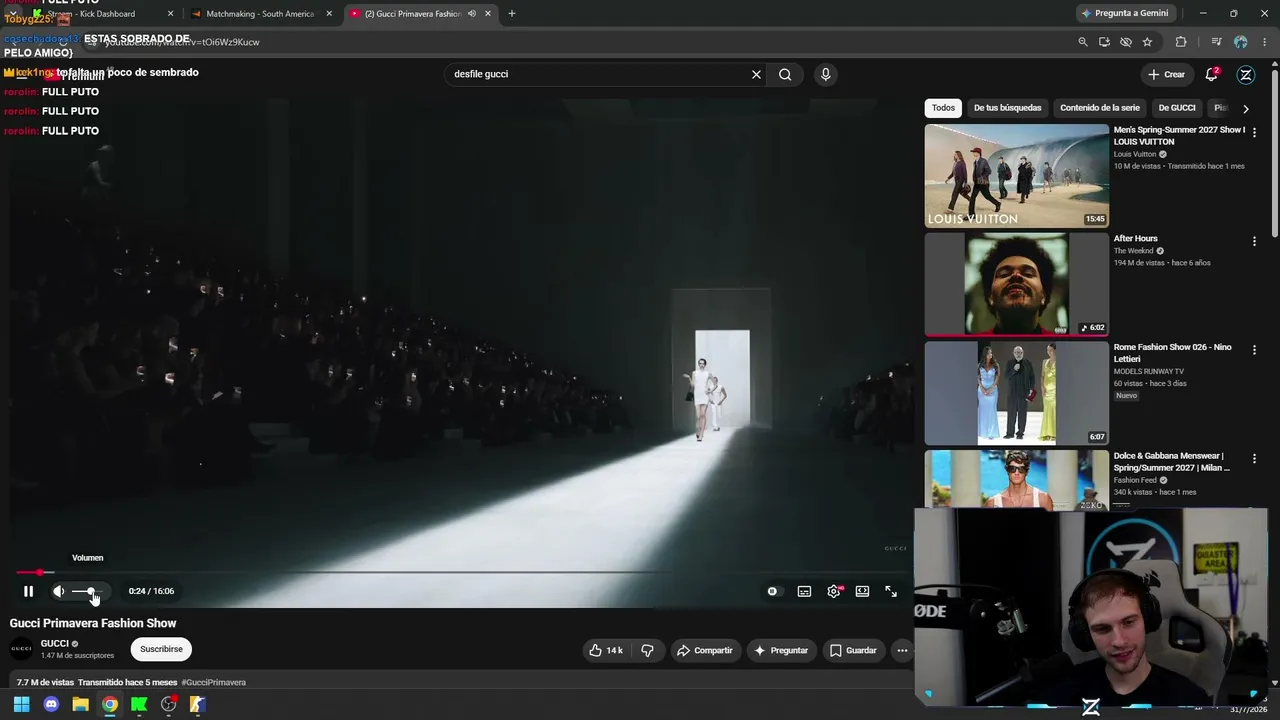Show more filter chips with the right arrow
Image resolution: width=1280 pixels, height=720 pixels.
pos(1245,108)
